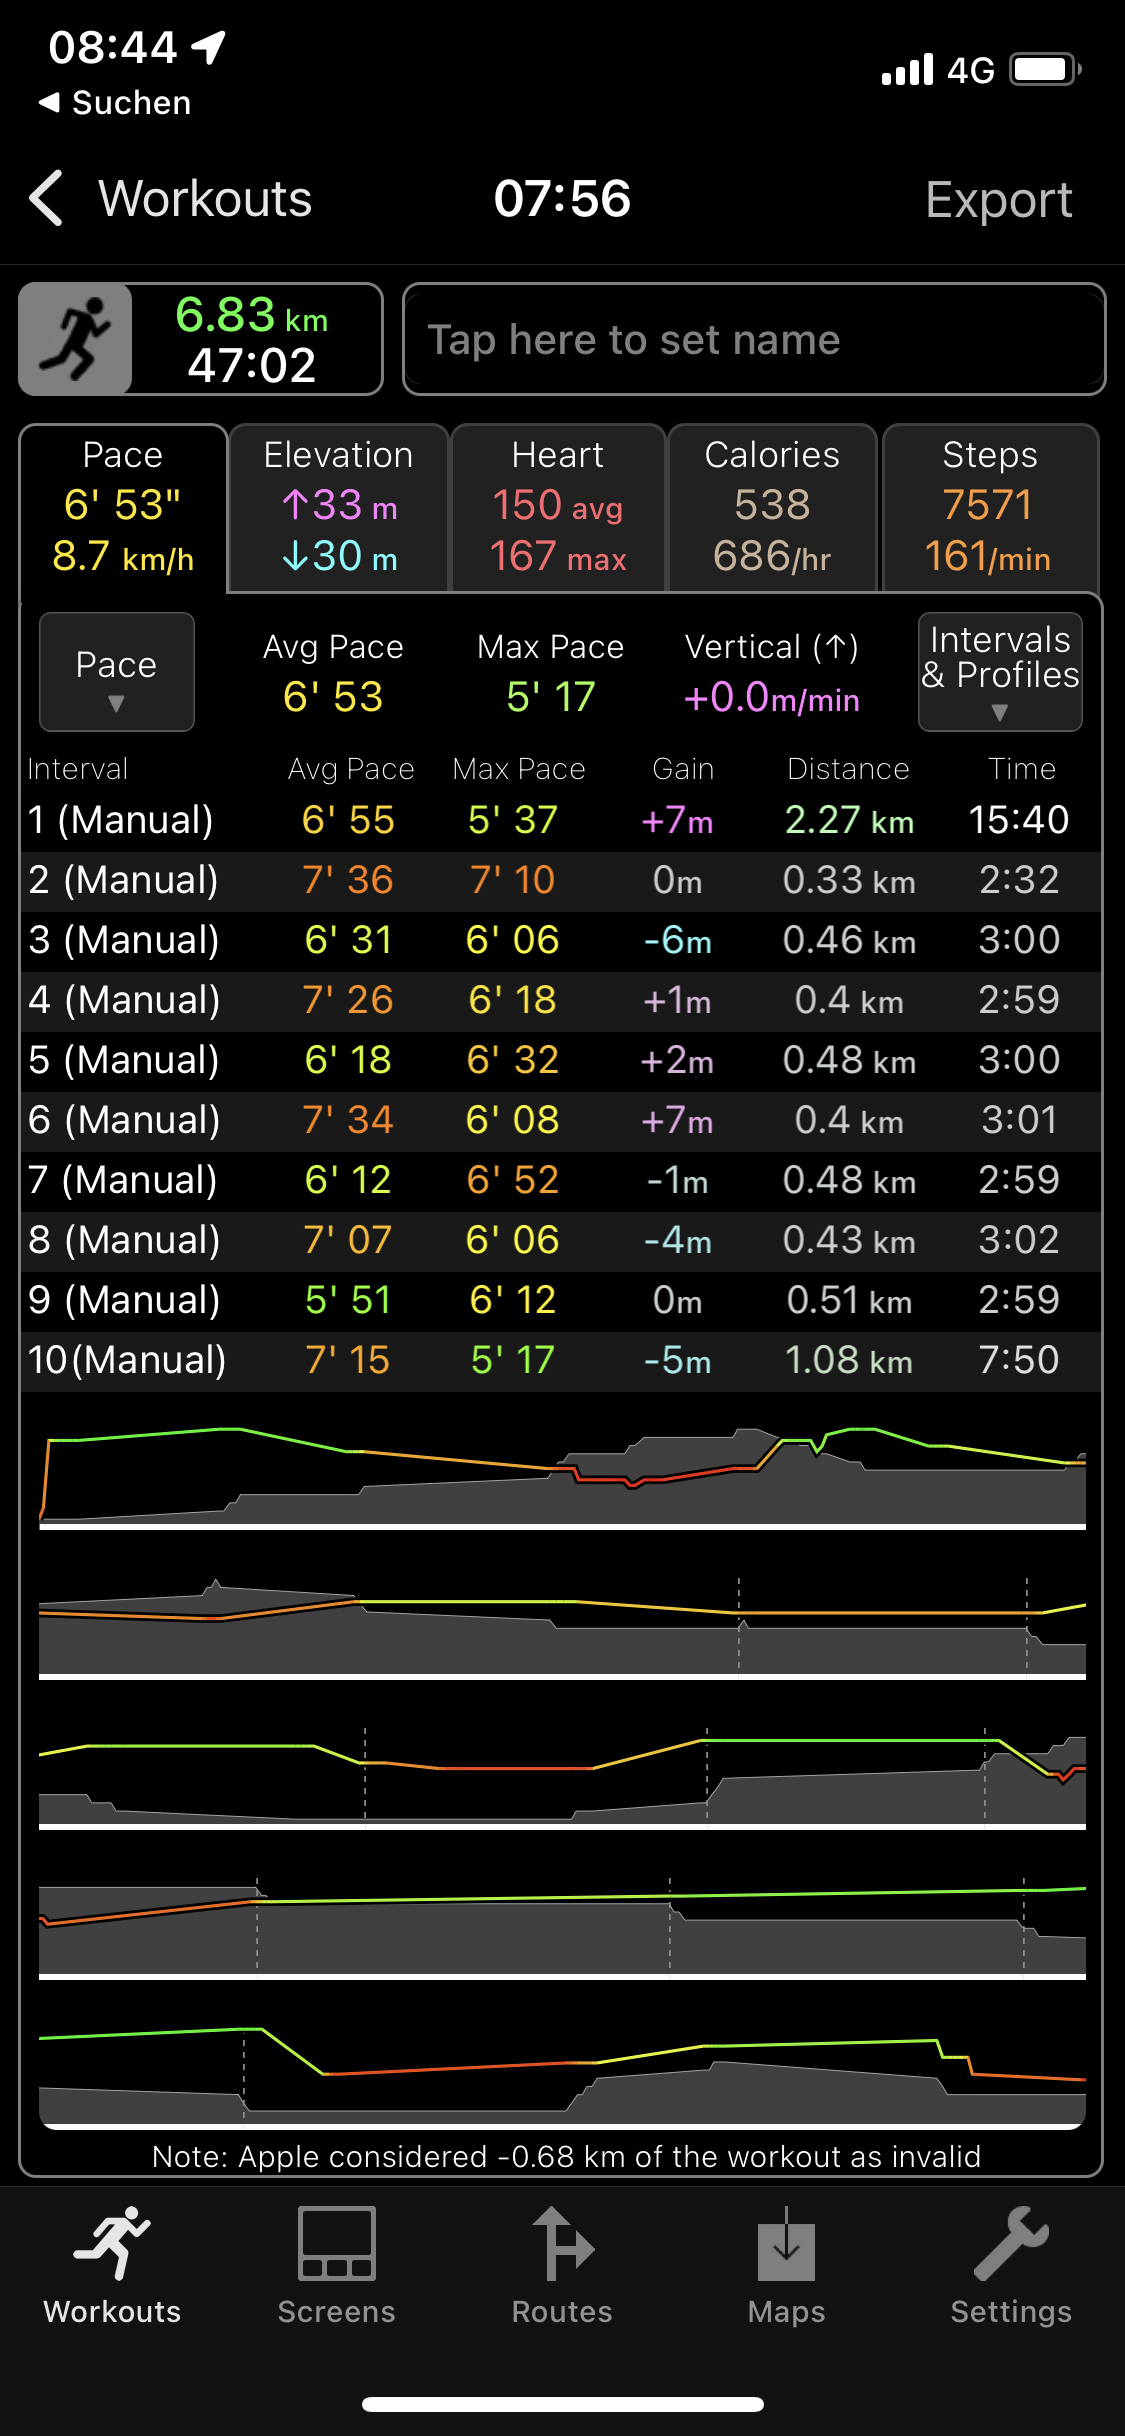
Task: Select interval 1 (Manual) row
Action: coord(560,821)
